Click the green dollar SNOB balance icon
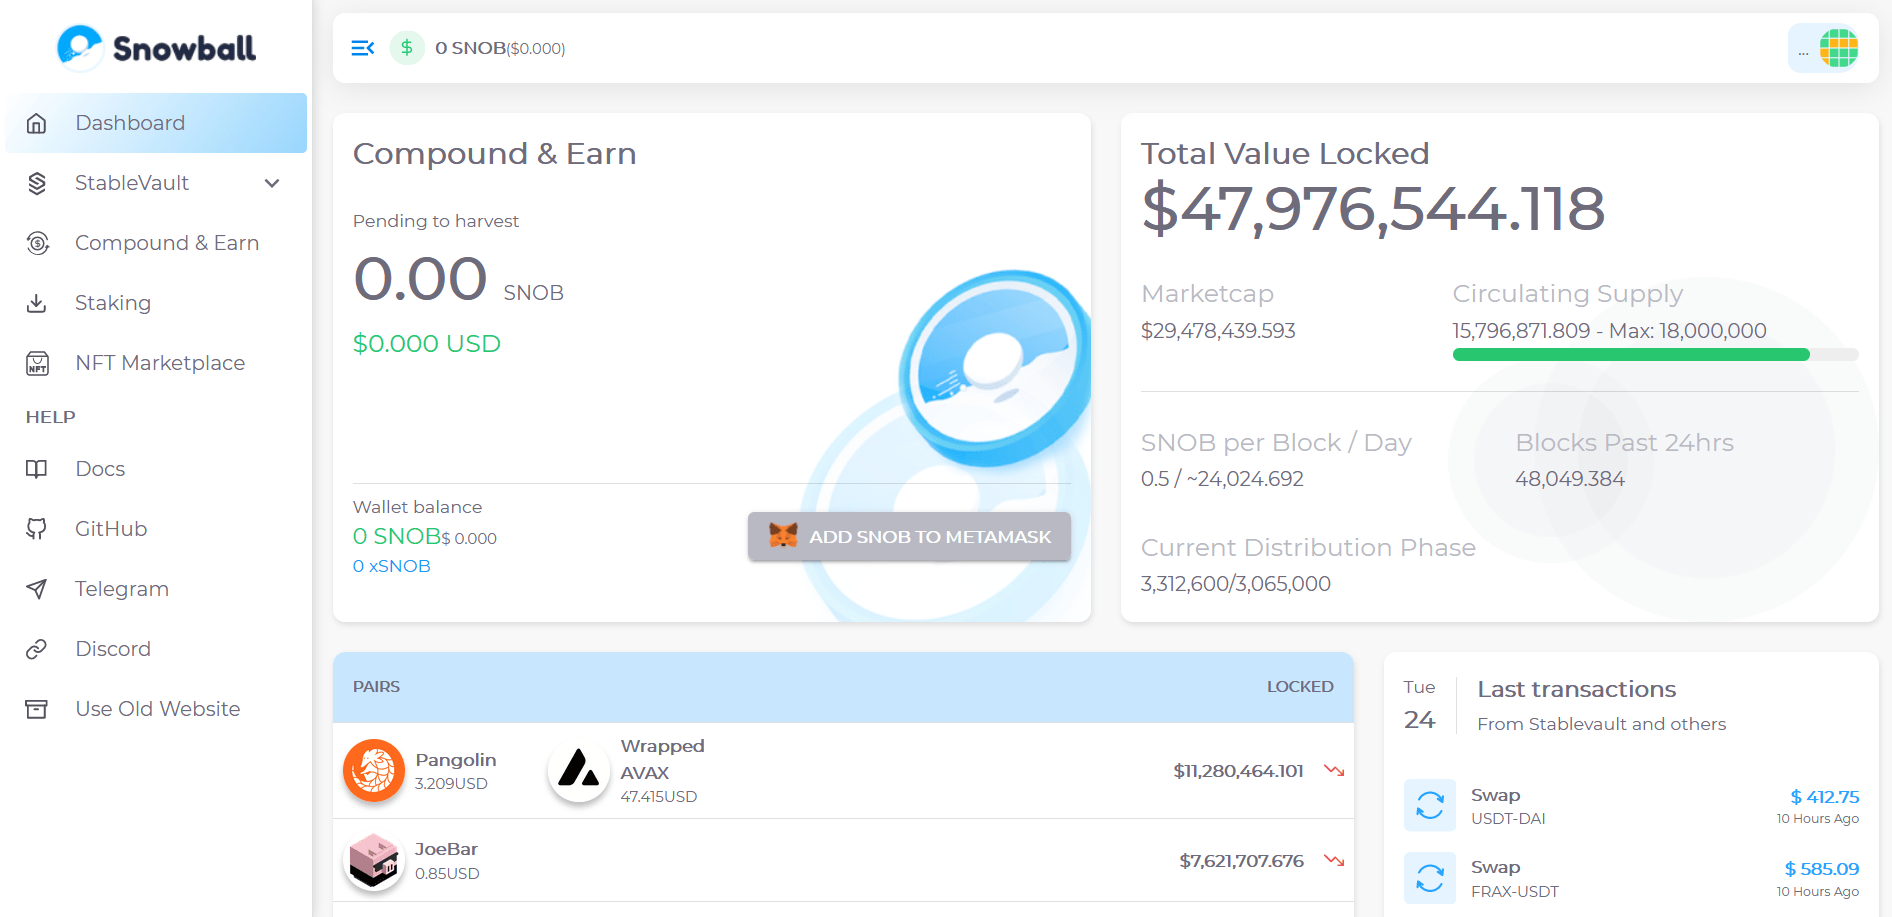 pyautogui.click(x=407, y=48)
